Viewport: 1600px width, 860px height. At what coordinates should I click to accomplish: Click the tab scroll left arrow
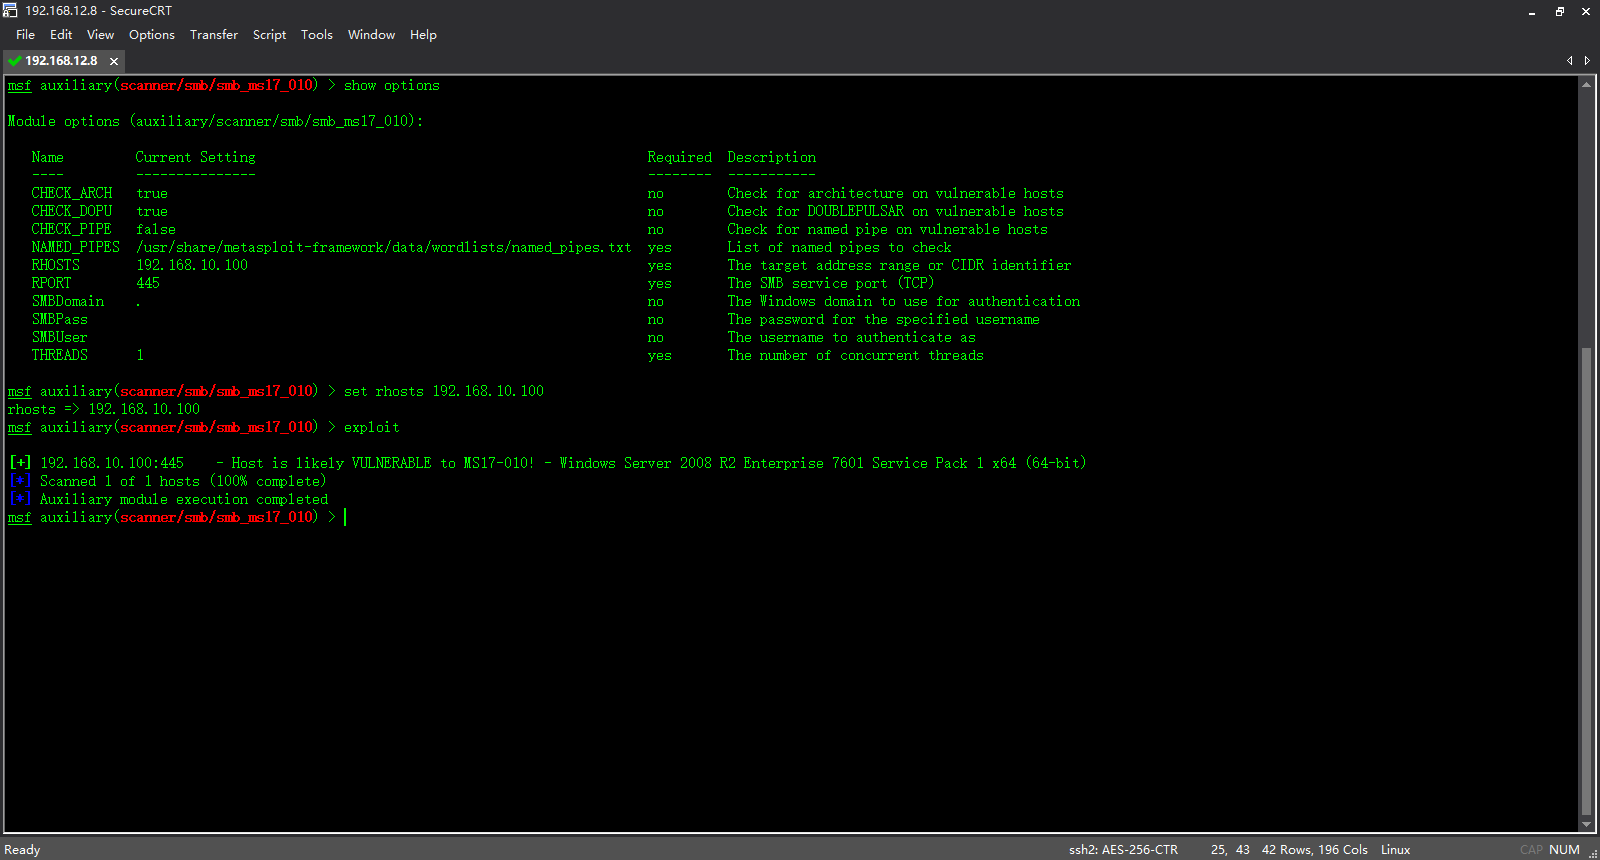1570,61
